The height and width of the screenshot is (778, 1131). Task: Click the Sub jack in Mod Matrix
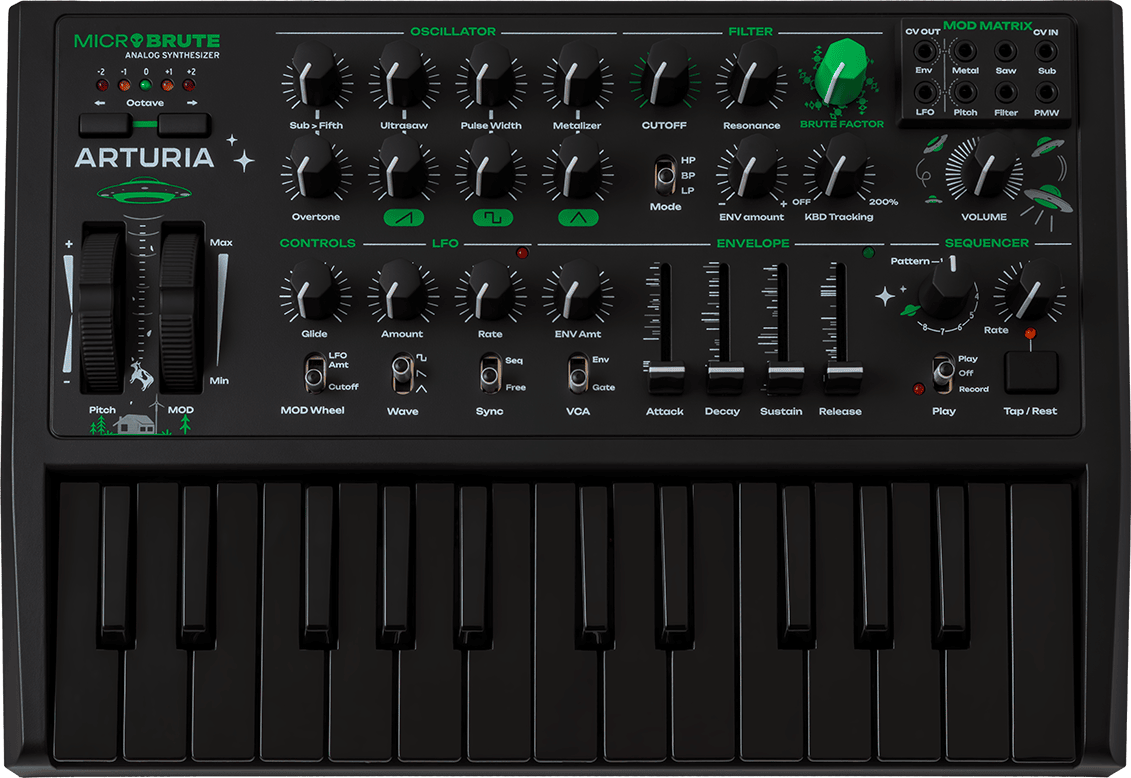point(1046,51)
